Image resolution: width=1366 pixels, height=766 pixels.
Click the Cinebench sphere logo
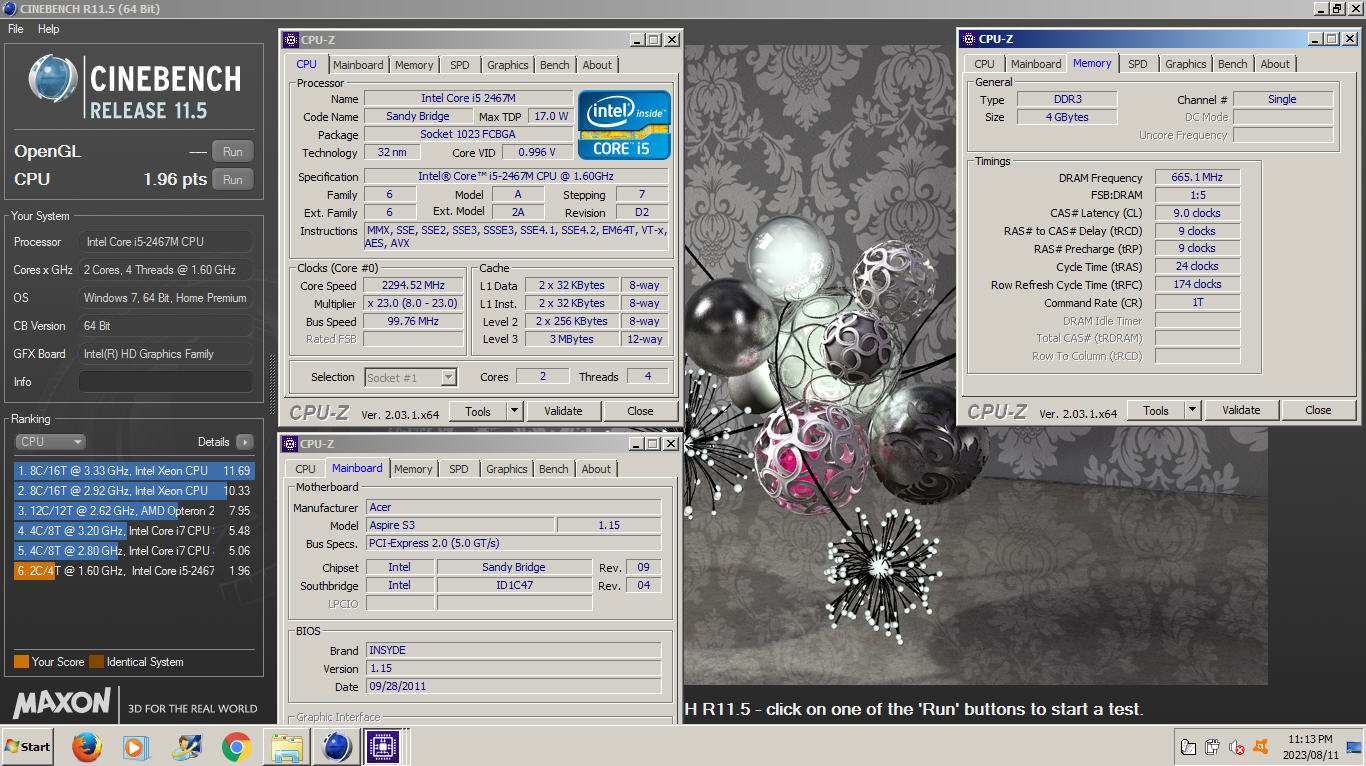tap(53, 80)
